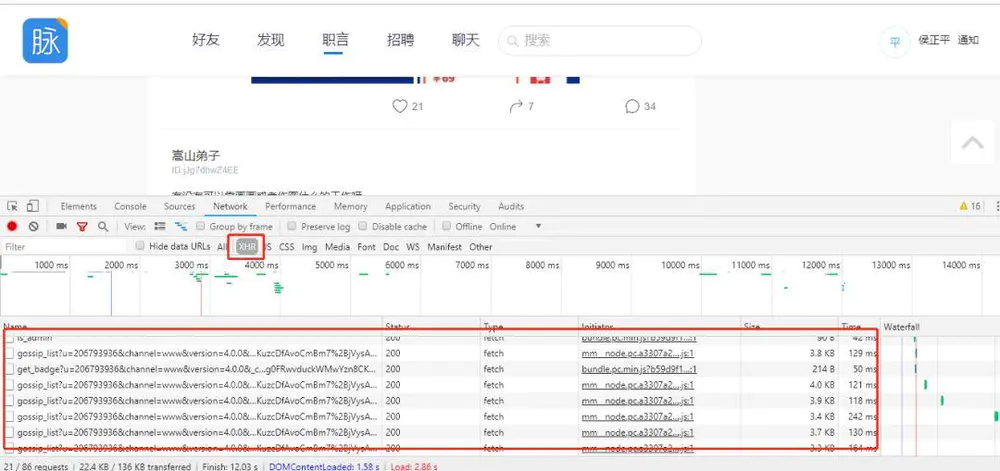Open the DevTools three-dot menu

coord(997,206)
